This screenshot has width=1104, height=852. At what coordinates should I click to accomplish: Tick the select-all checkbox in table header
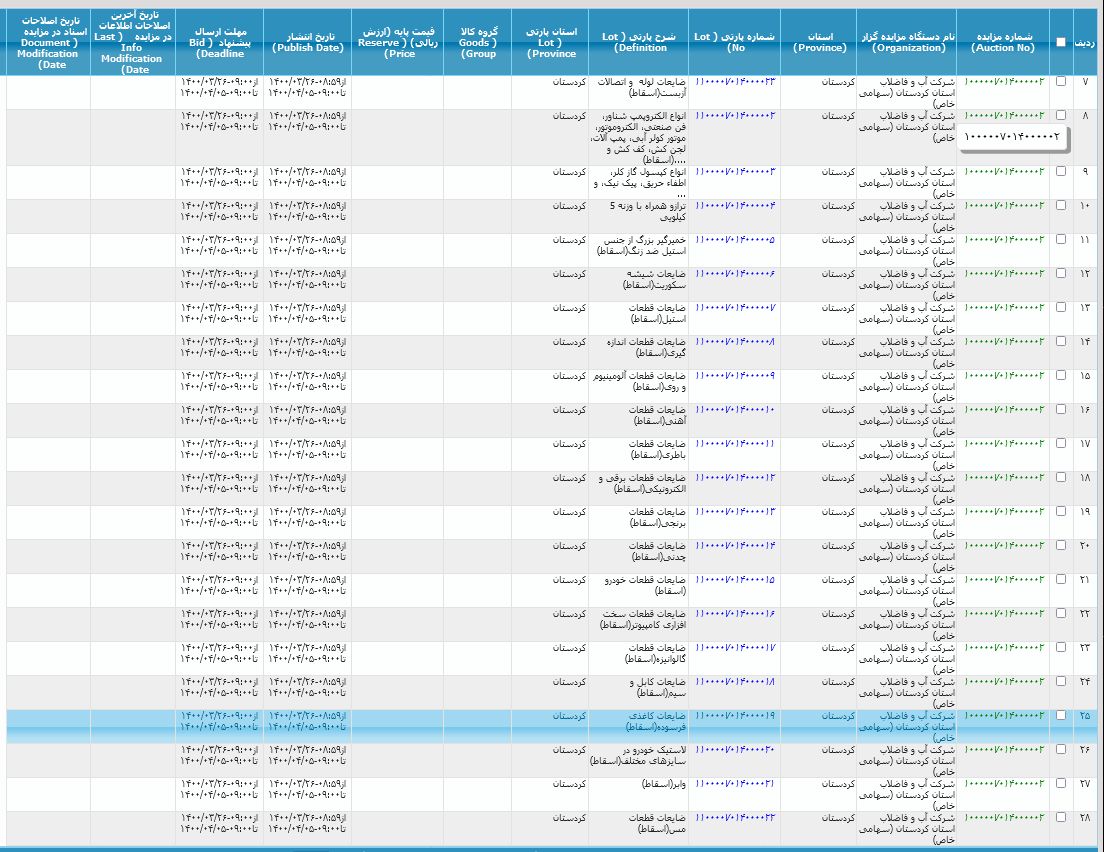pyautogui.click(x=1060, y=42)
